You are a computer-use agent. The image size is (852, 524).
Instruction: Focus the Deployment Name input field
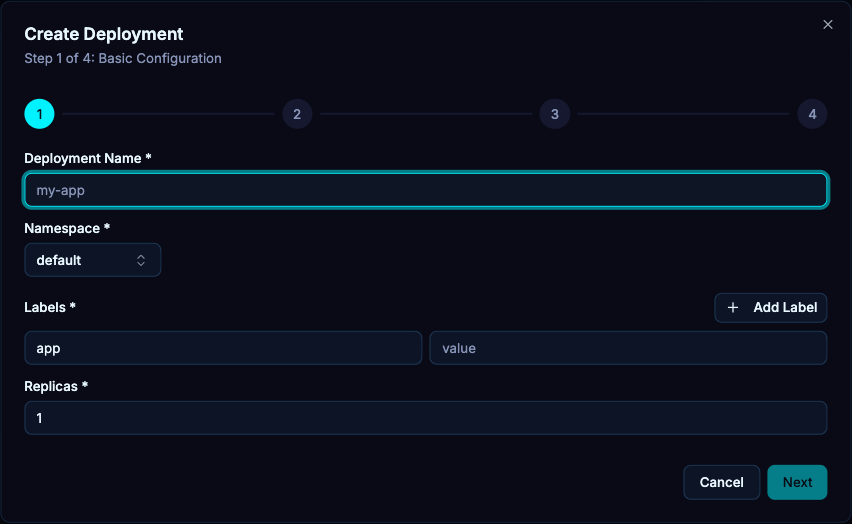[426, 190]
